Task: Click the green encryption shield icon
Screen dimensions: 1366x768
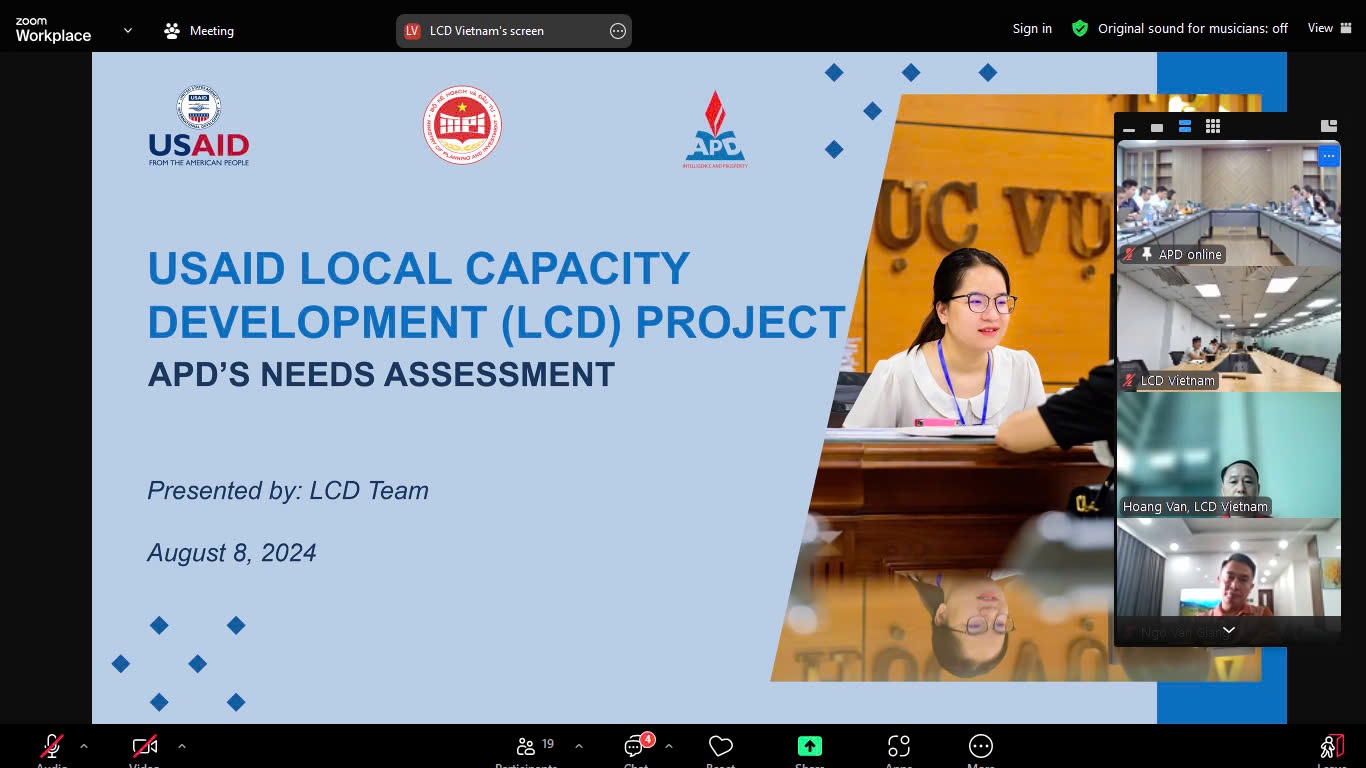Action: tap(1080, 29)
